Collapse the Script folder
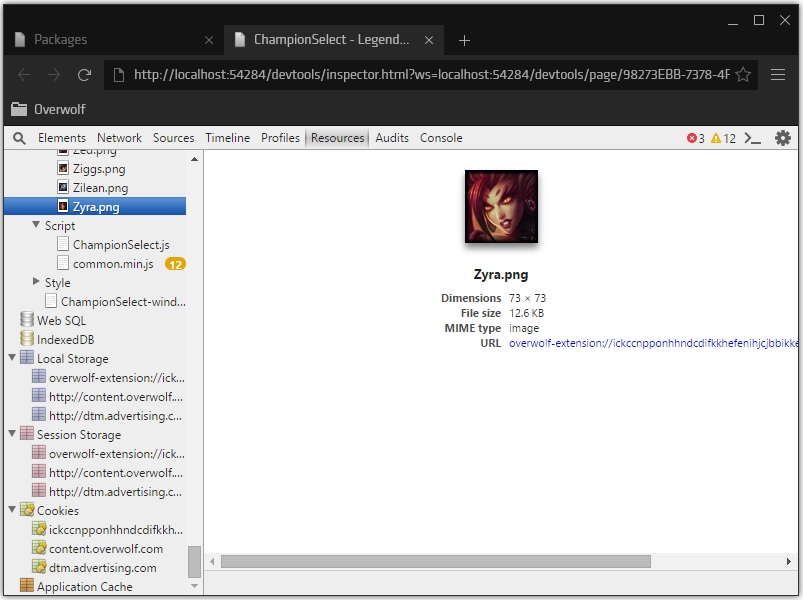The width and height of the screenshot is (803, 600). coord(36,225)
